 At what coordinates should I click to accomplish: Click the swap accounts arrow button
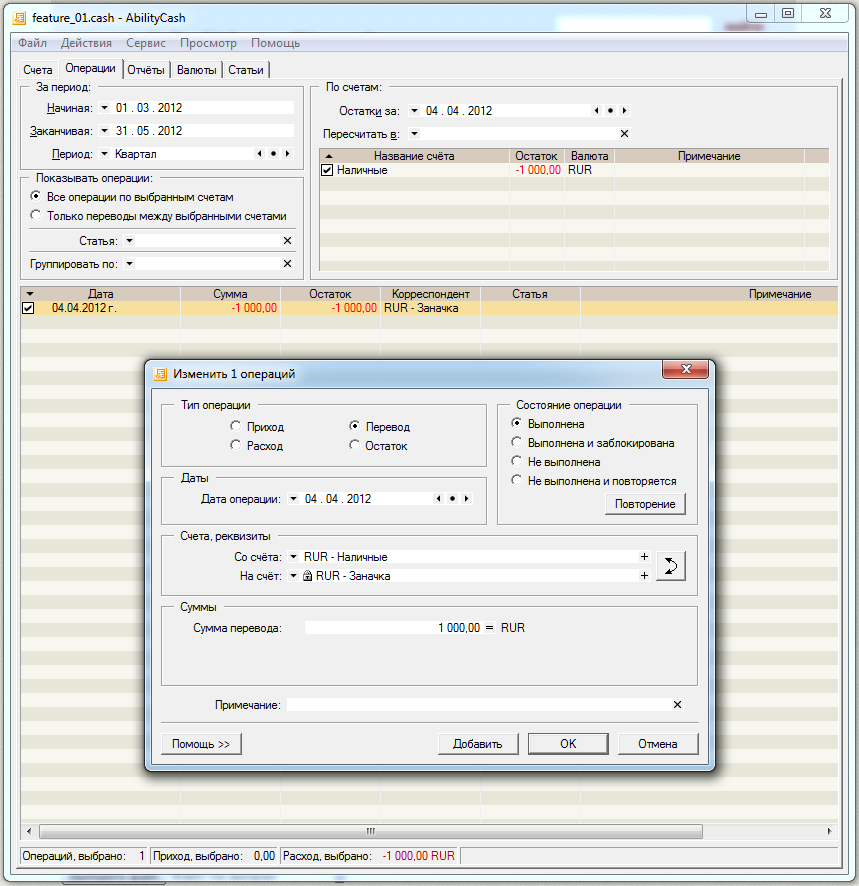(671, 566)
